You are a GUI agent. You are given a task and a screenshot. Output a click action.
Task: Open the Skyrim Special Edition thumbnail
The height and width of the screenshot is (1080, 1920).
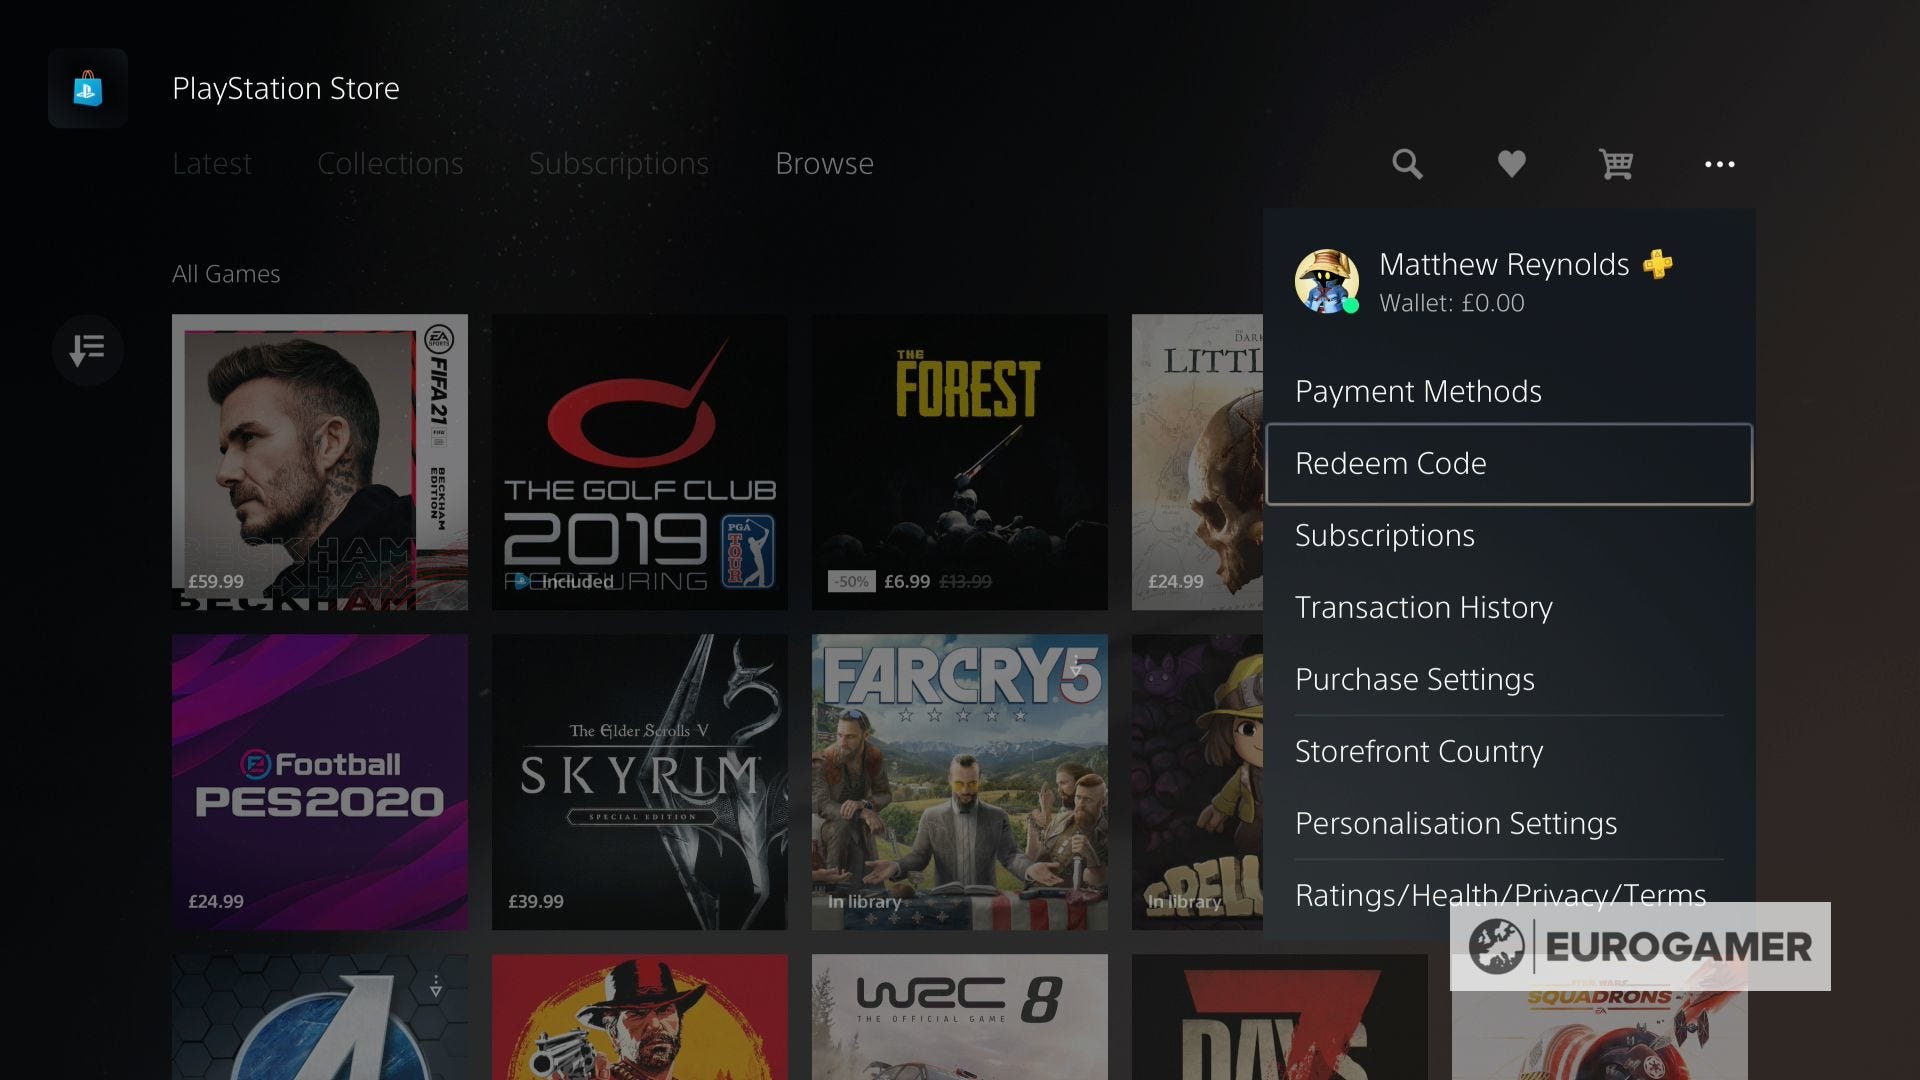coord(639,782)
